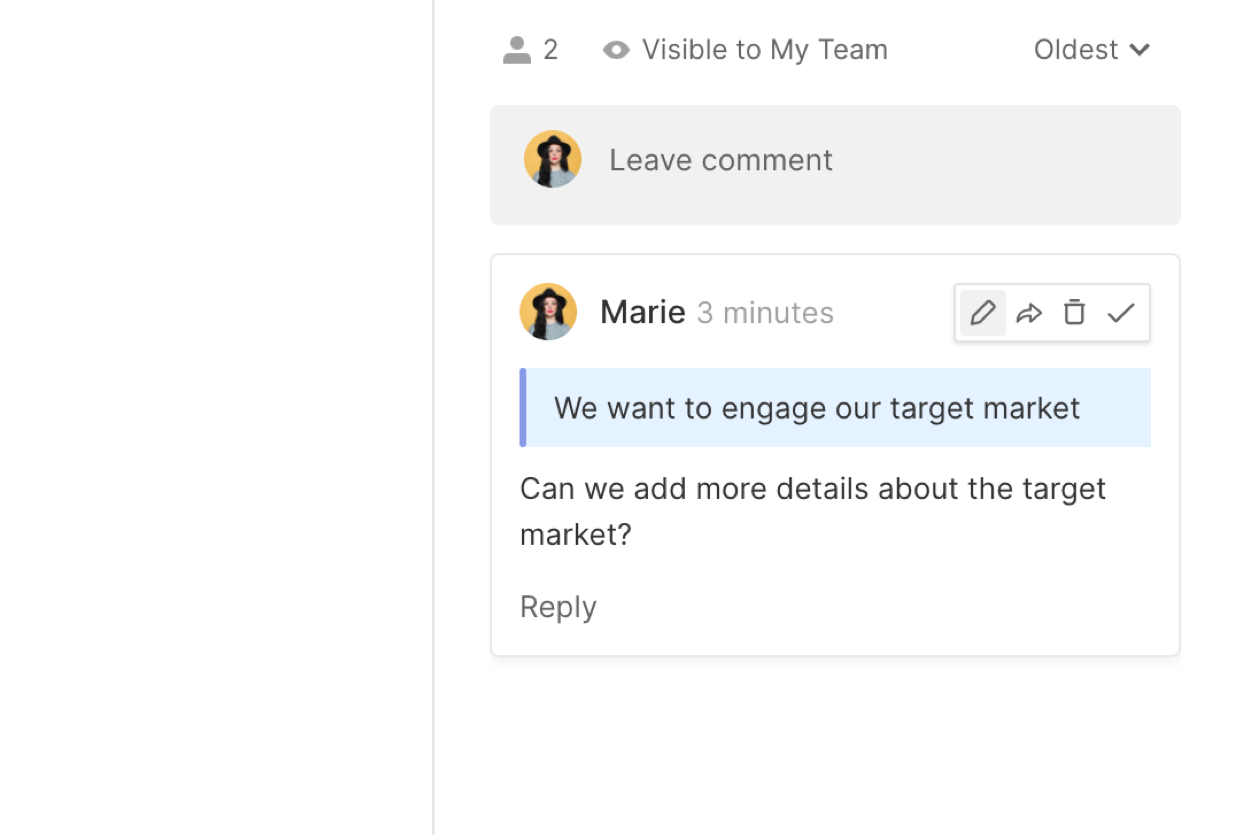The height and width of the screenshot is (835, 1234).
Task: Click the avatar in the Leave comment box
Action: coord(552,159)
